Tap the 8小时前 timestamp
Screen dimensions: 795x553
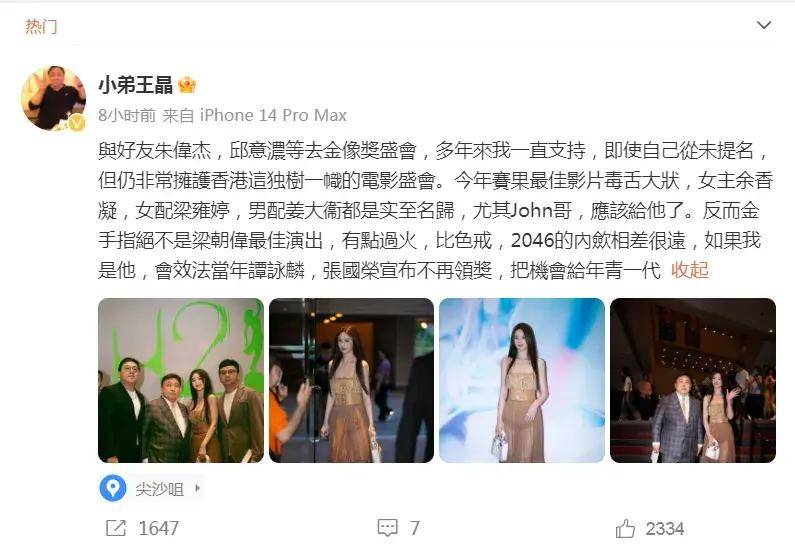(127, 116)
